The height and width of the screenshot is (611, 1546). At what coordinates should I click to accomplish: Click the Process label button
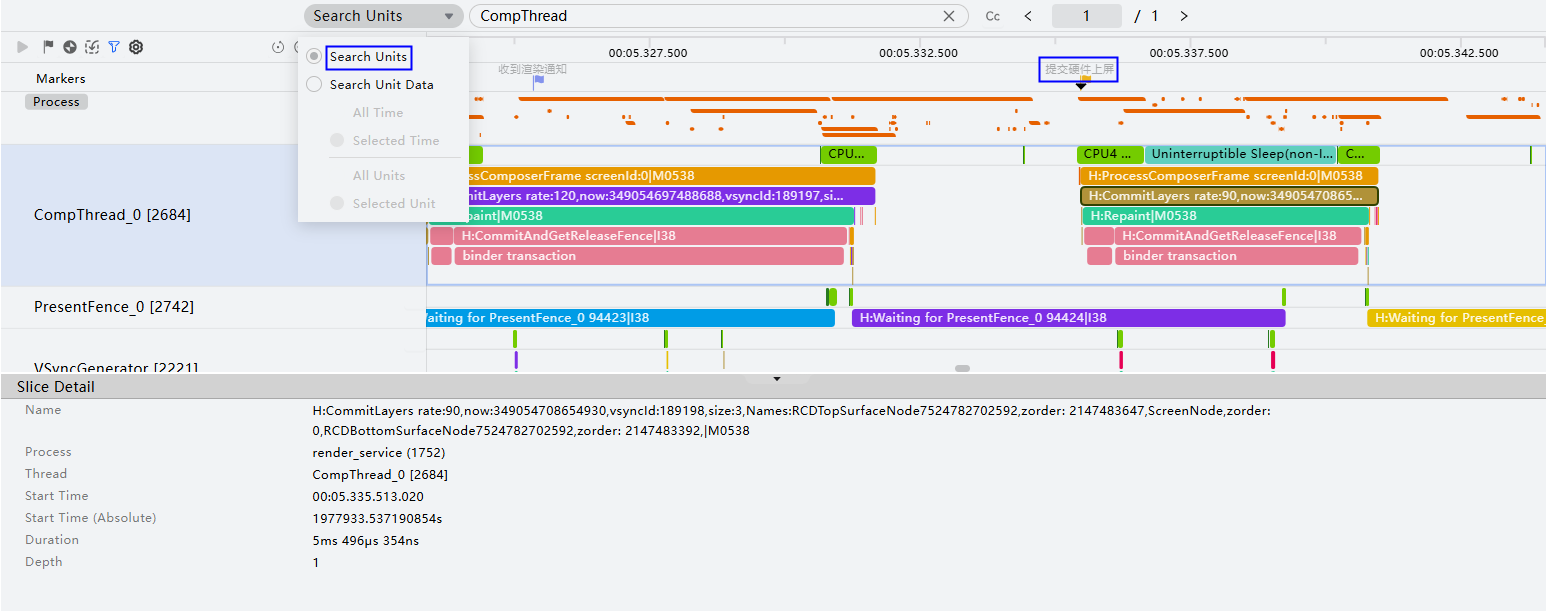[x=56, y=102]
